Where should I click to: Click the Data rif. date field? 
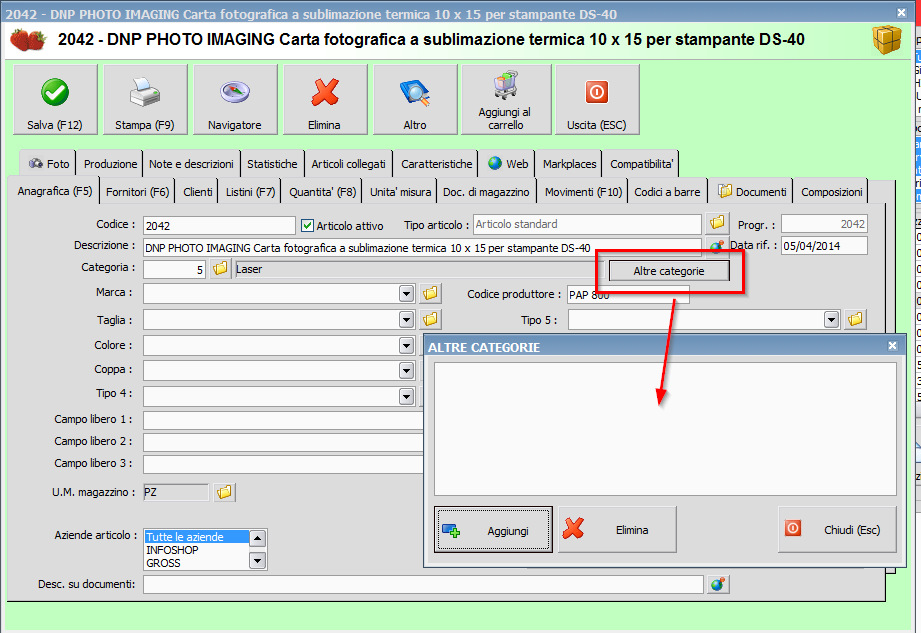824,246
